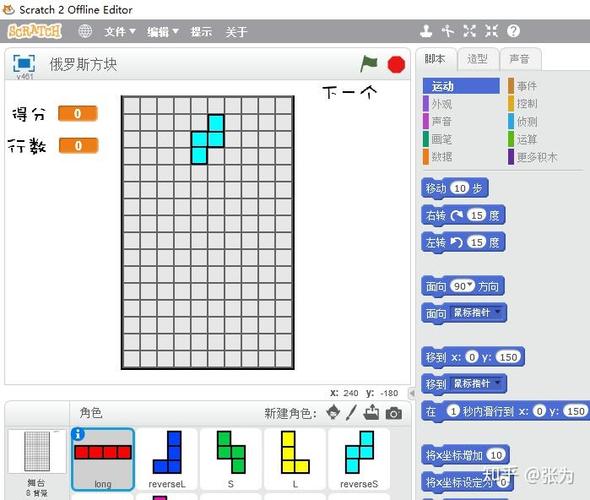Stop the project with red stop button

(x=396, y=64)
